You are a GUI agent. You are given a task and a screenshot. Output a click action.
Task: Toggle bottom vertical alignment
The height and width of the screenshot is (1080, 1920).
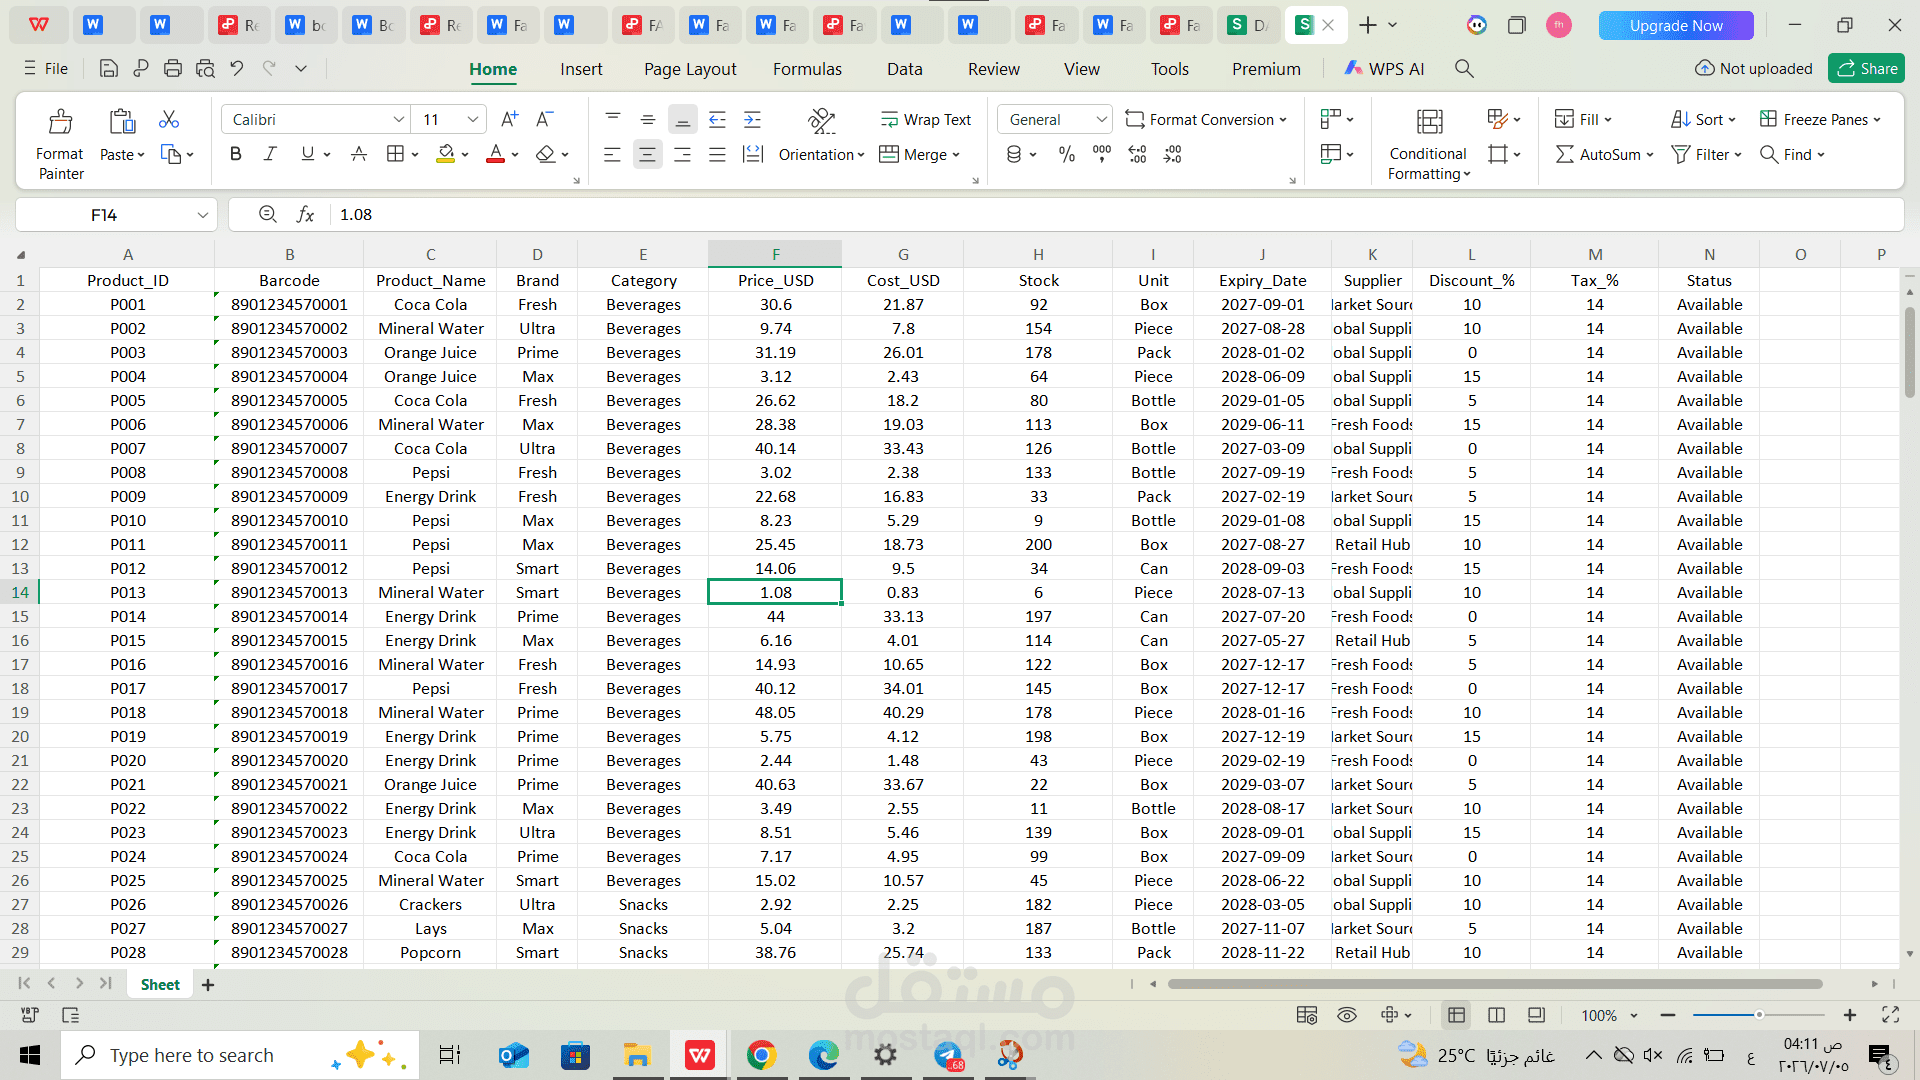[x=682, y=120]
